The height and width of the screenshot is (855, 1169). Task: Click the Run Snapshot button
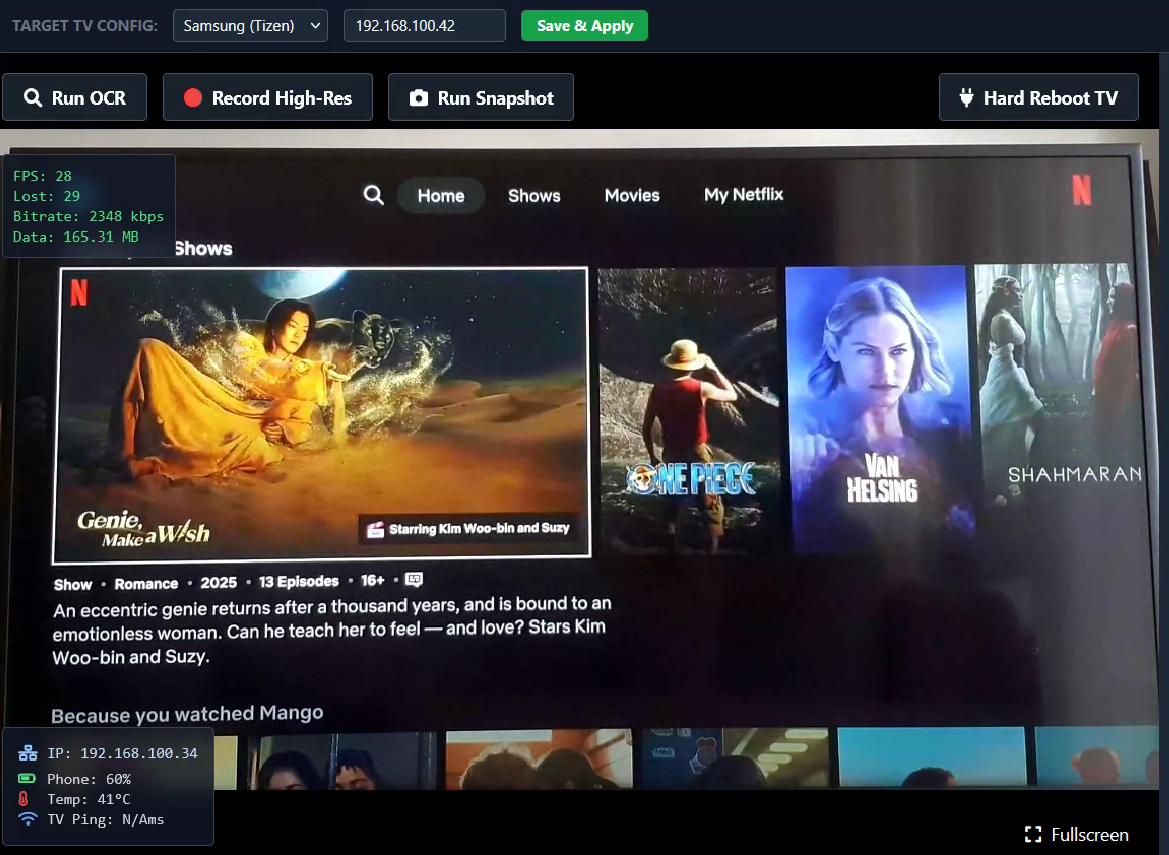(x=481, y=98)
